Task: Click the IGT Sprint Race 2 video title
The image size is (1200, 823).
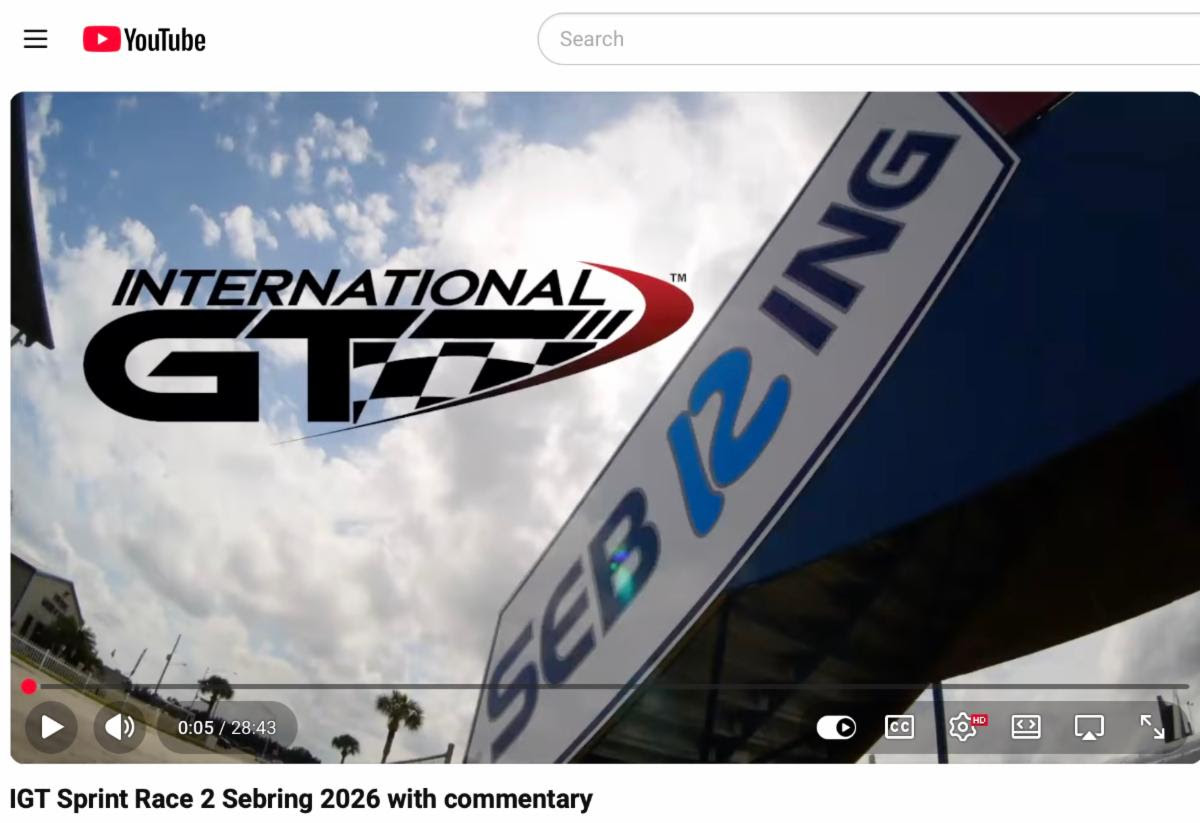Action: tap(301, 799)
